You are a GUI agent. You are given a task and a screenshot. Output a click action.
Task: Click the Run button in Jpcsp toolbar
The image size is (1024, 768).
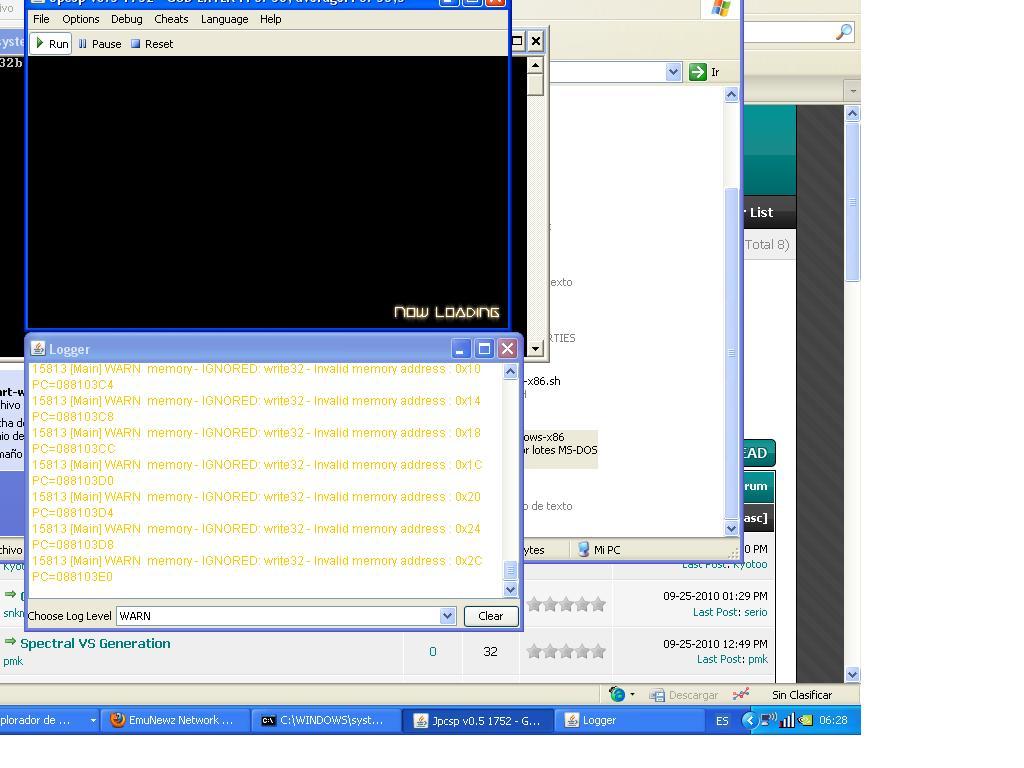tap(51, 44)
